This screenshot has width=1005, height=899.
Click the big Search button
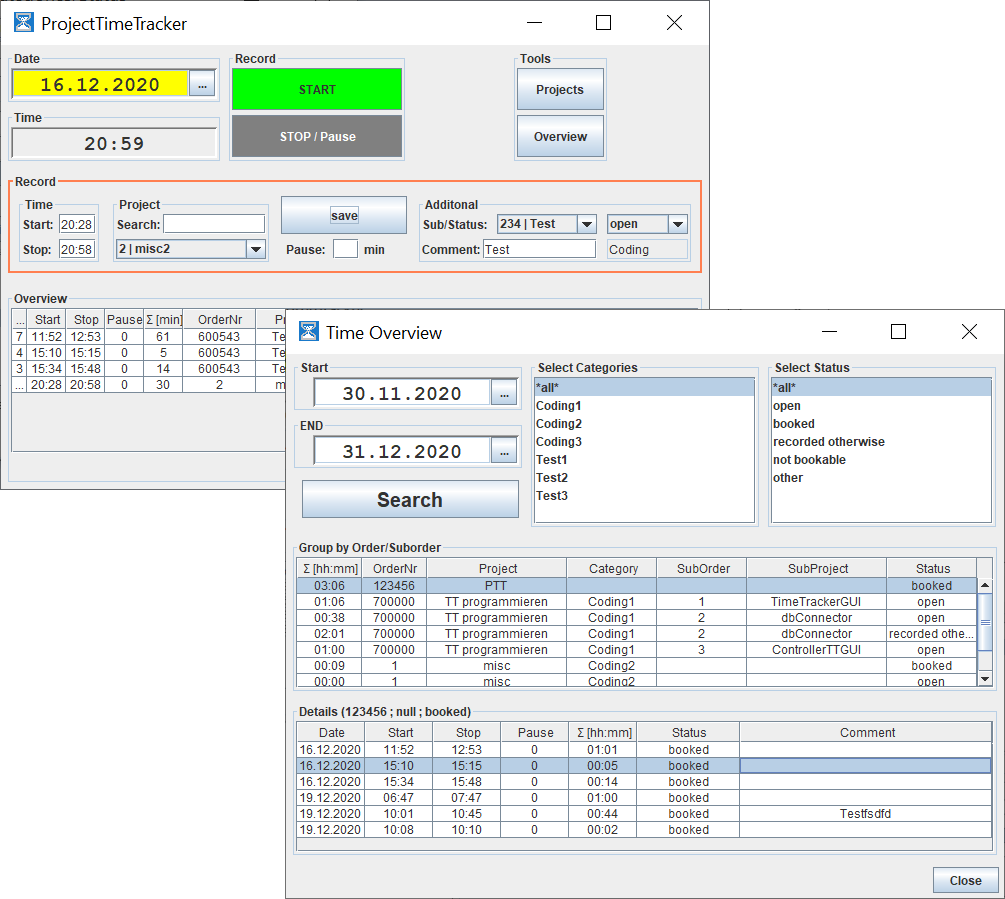coord(410,500)
